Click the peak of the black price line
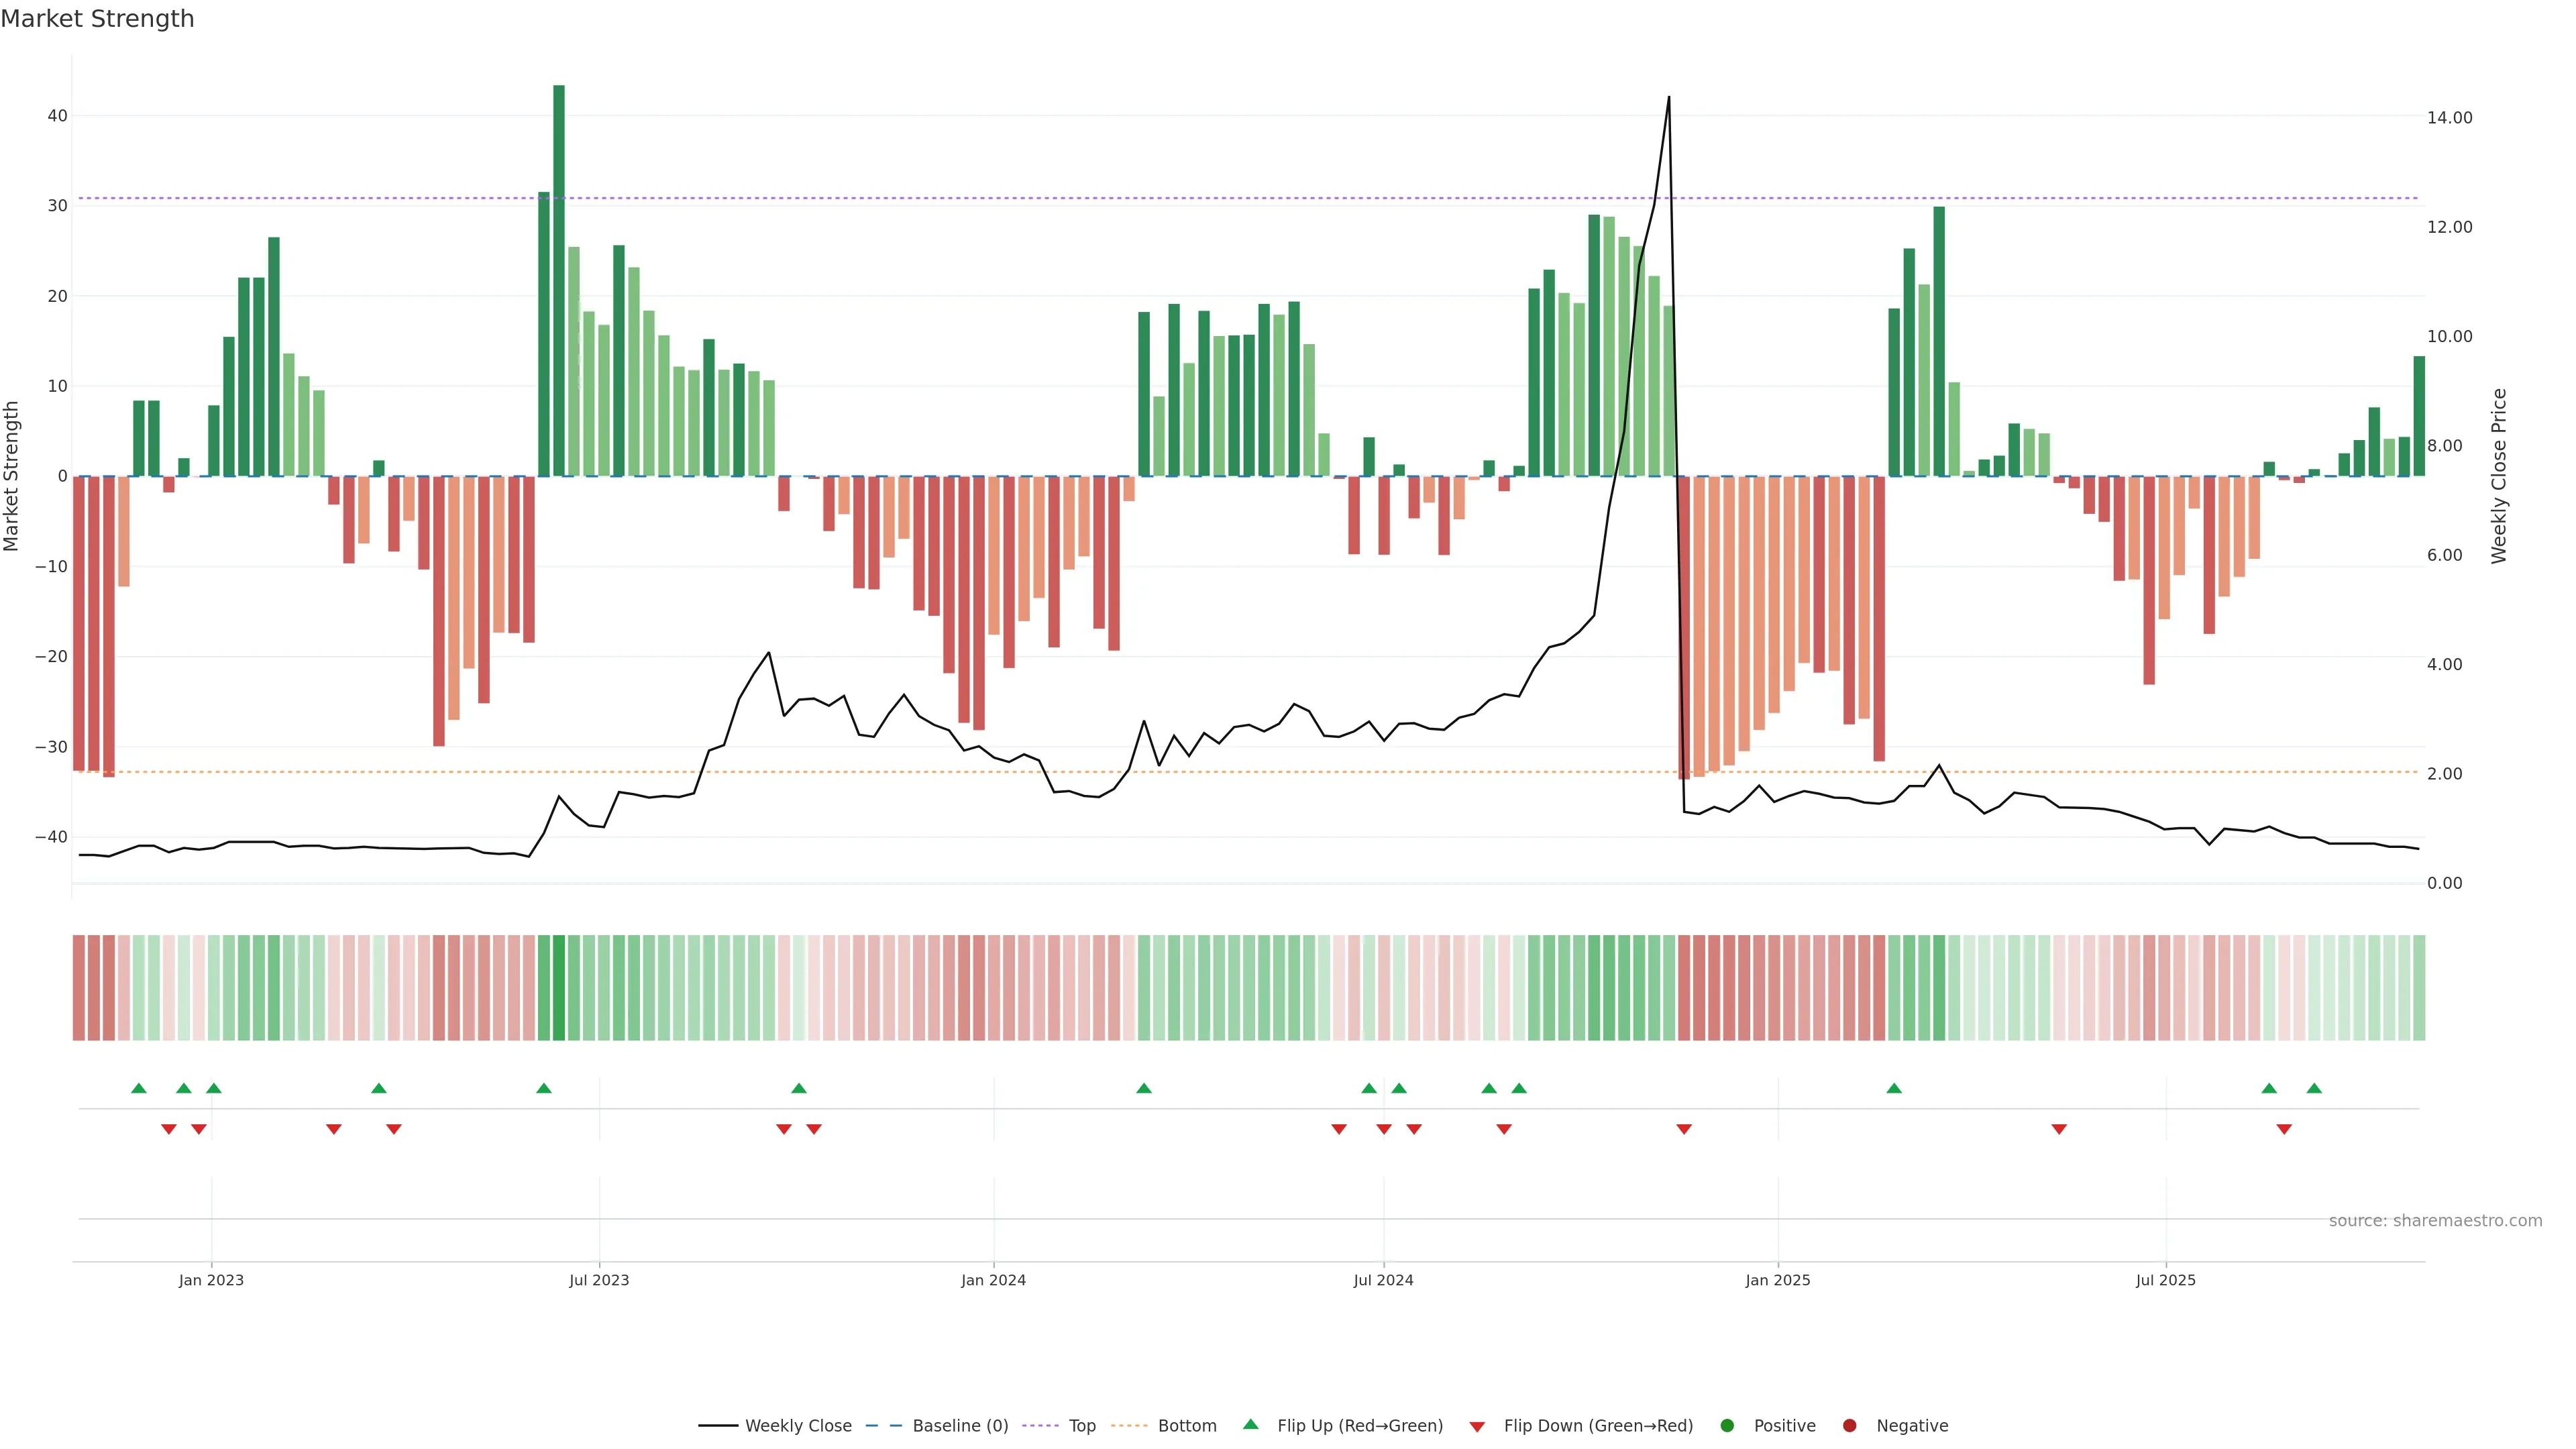Screen dimensions: 2576x1449 (x=1668, y=98)
